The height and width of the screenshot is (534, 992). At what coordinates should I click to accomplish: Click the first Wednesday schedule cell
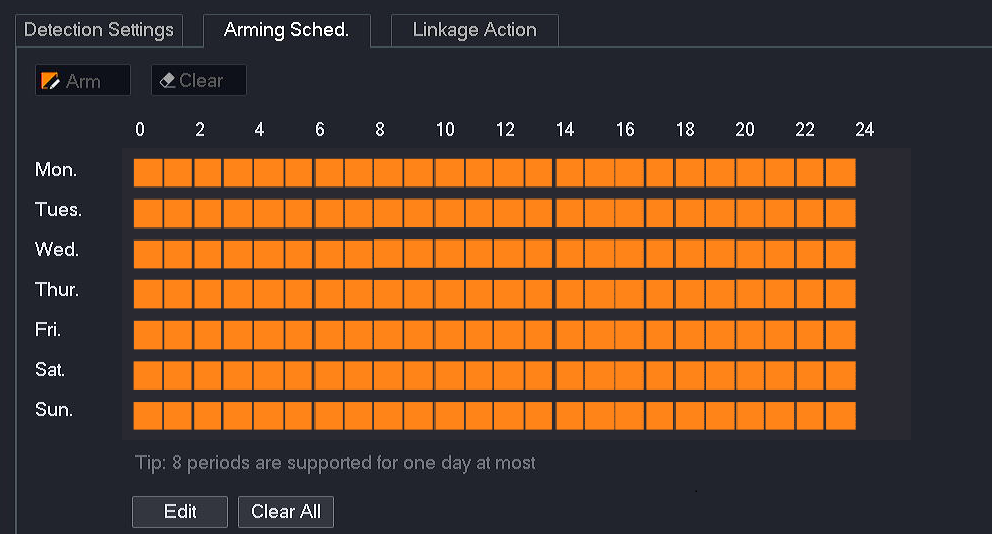148,254
